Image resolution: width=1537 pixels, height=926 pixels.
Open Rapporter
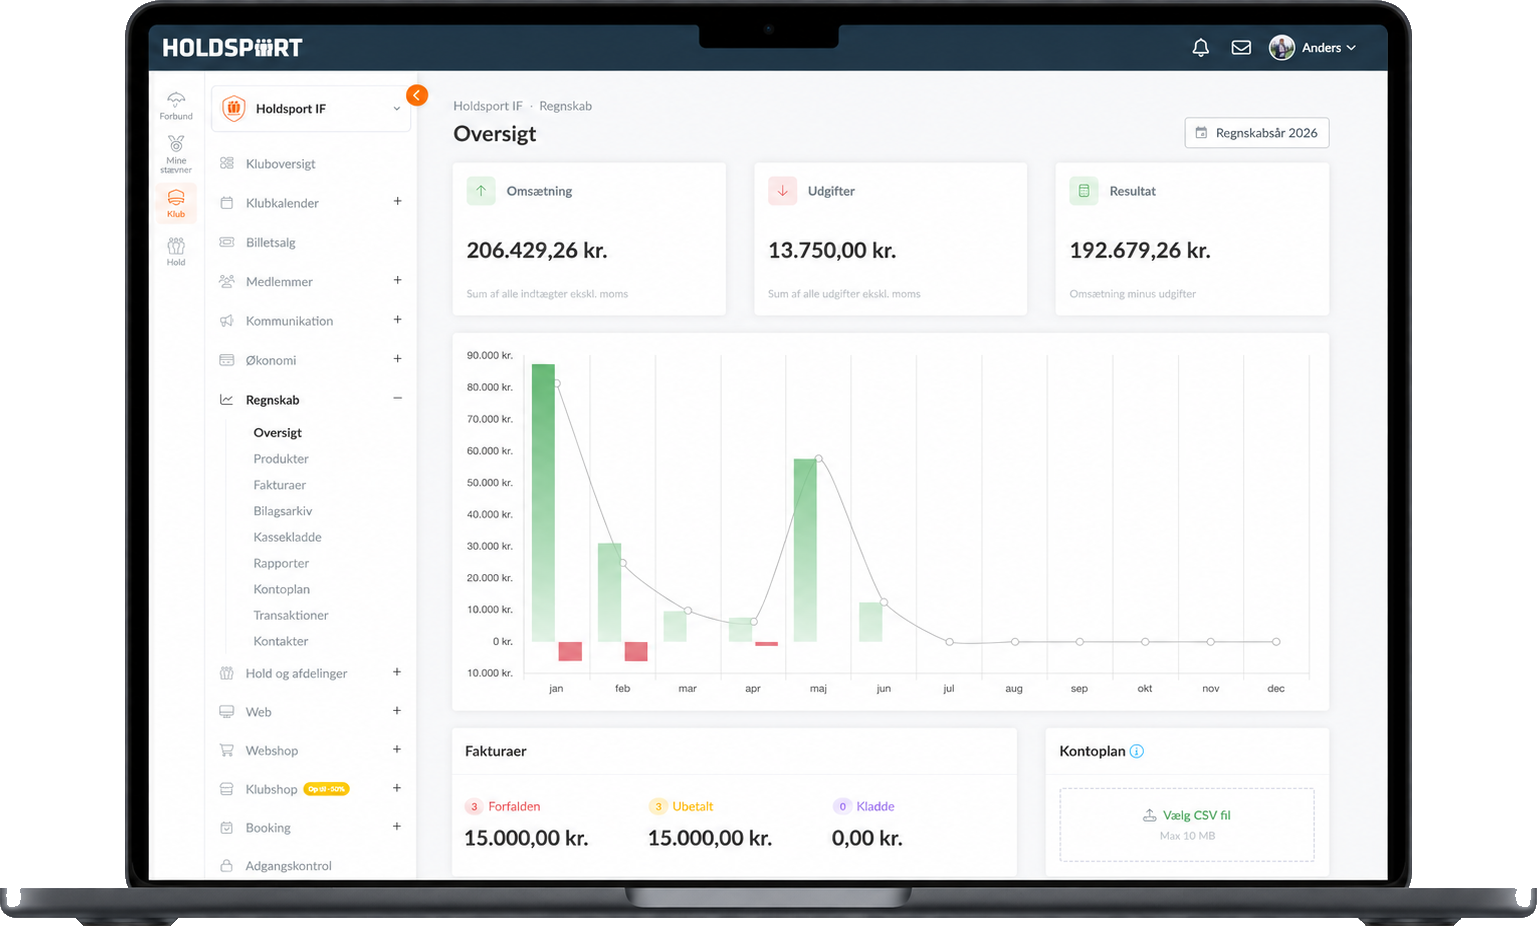pos(281,563)
